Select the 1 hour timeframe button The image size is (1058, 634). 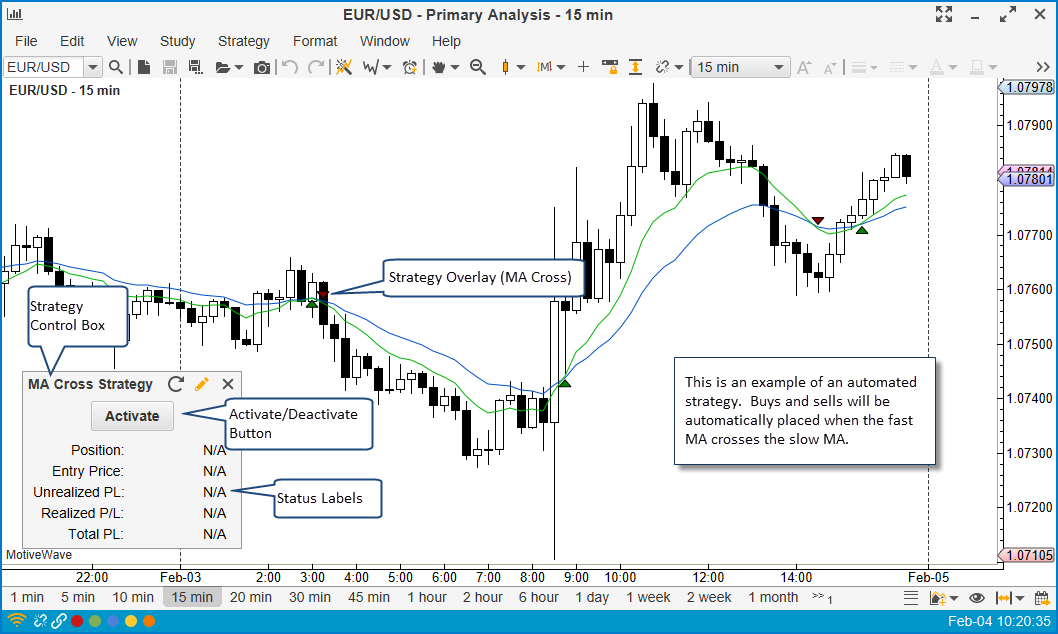pyautogui.click(x=426, y=597)
